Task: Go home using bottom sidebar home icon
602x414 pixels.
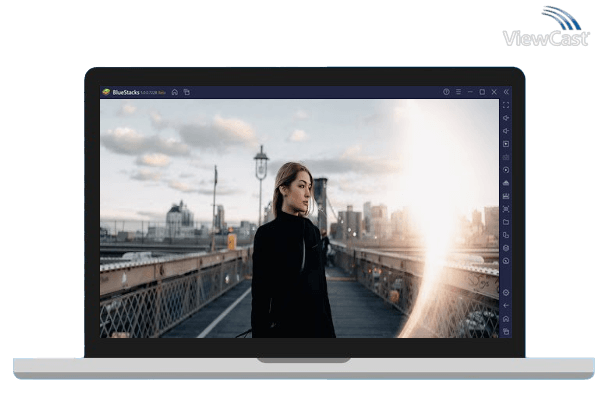Action: [506, 319]
